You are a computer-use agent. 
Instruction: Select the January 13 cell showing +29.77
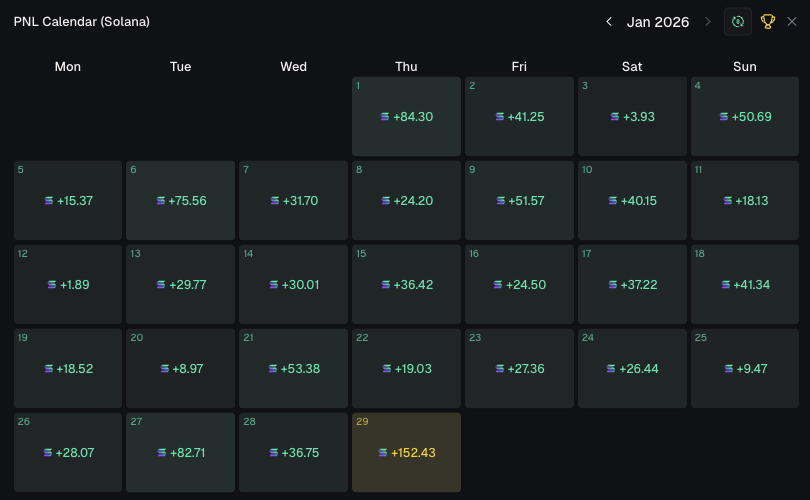180,284
